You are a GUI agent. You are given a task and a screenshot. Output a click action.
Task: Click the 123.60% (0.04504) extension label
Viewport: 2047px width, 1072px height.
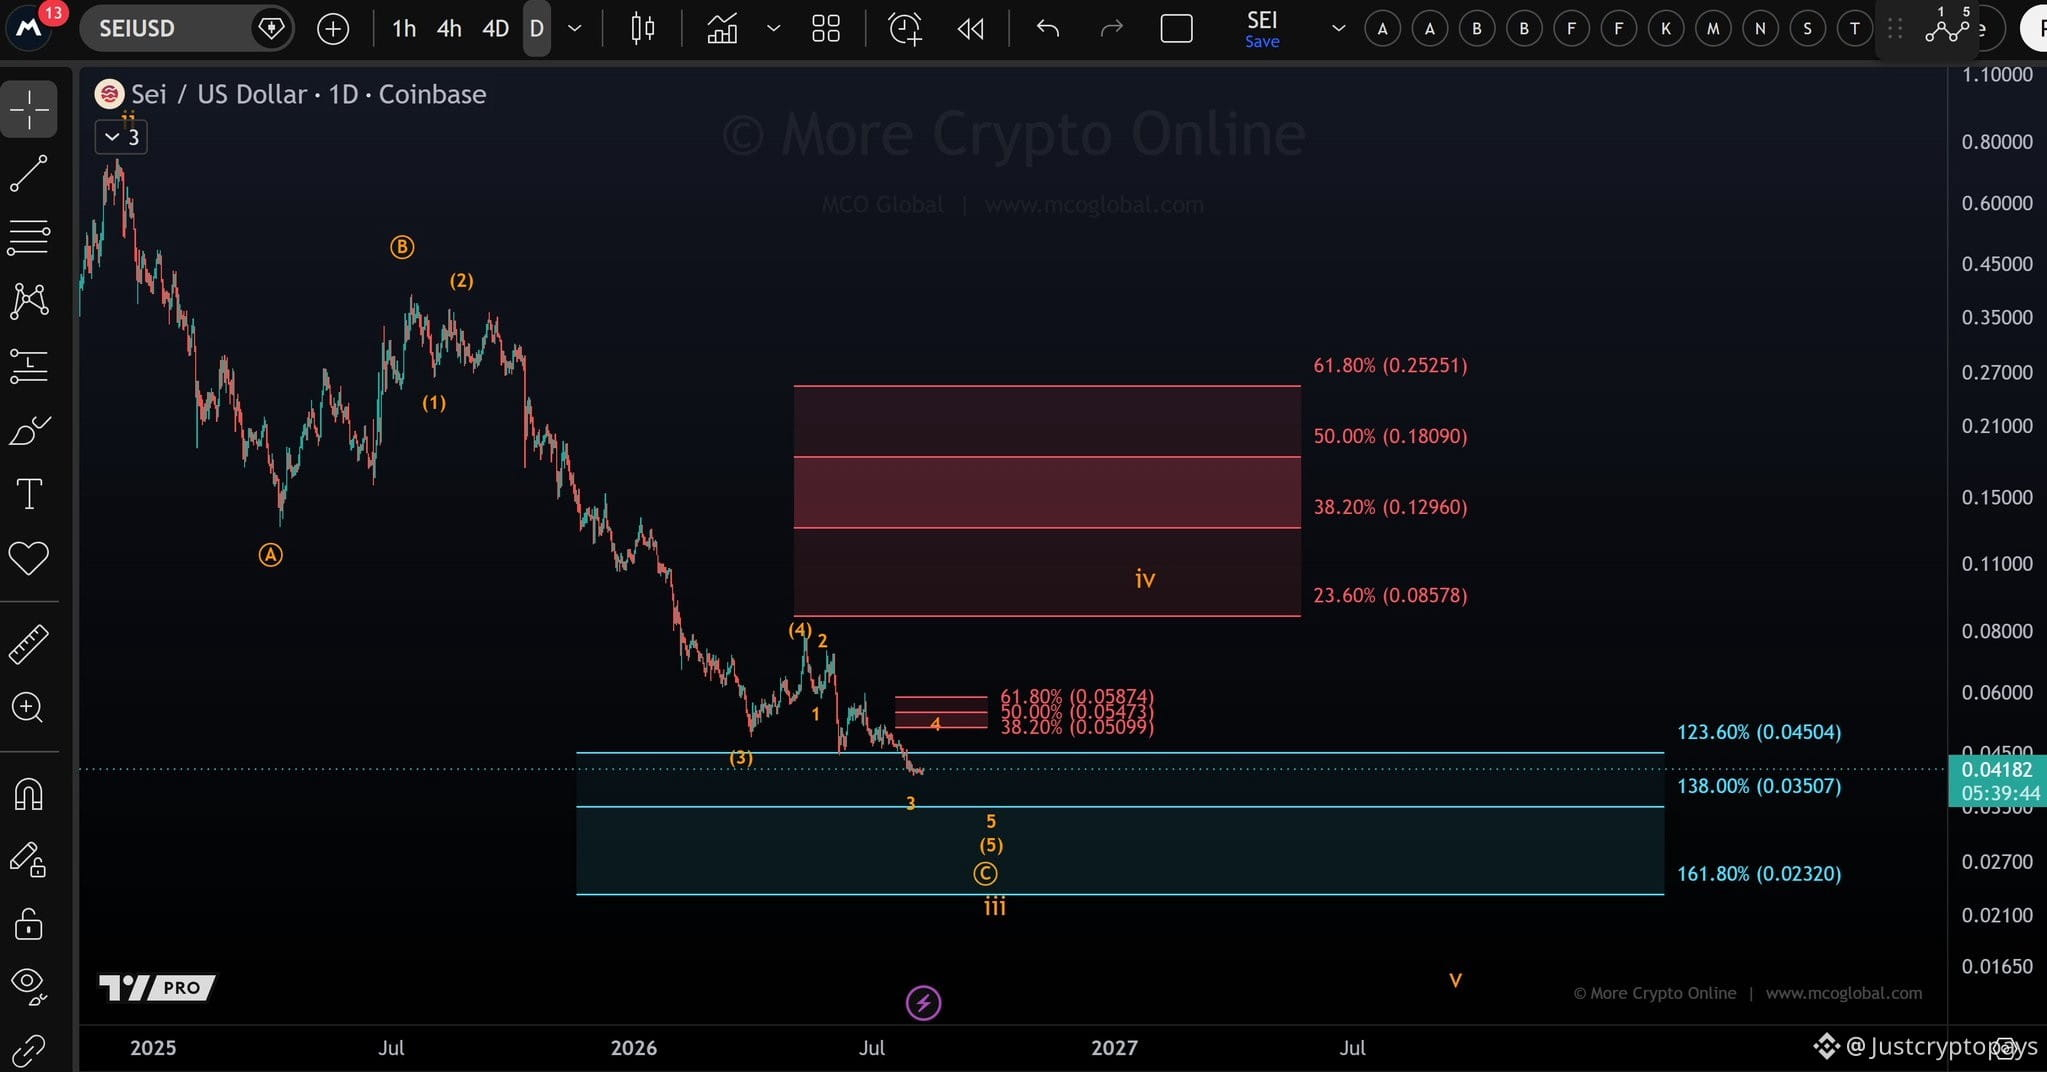pyautogui.click(x=1759, y=732)
